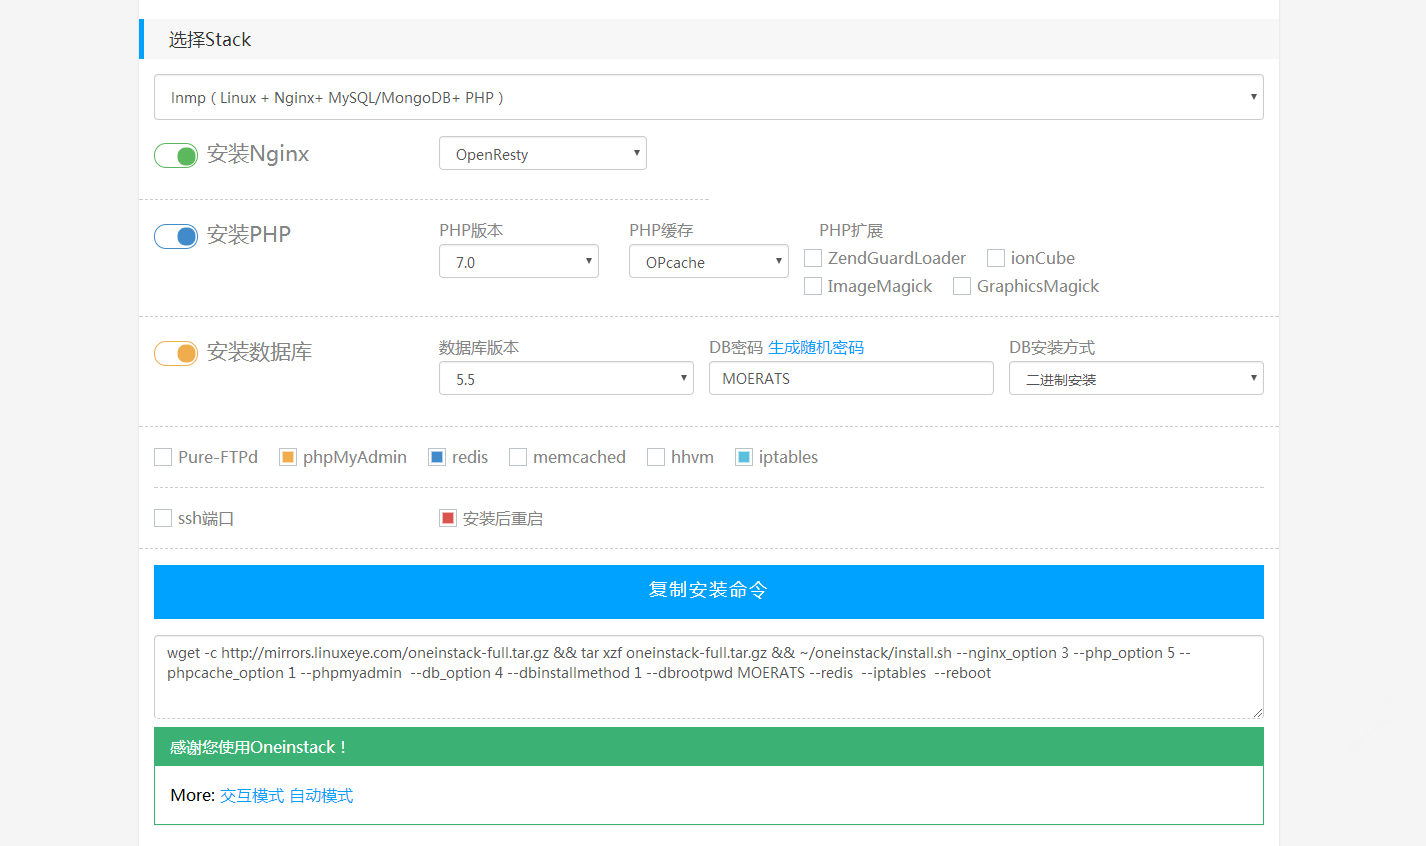This screenshot has width=1426, height=846.
Task: Uncheck the iptables checkbox
Action: (744, 457)
